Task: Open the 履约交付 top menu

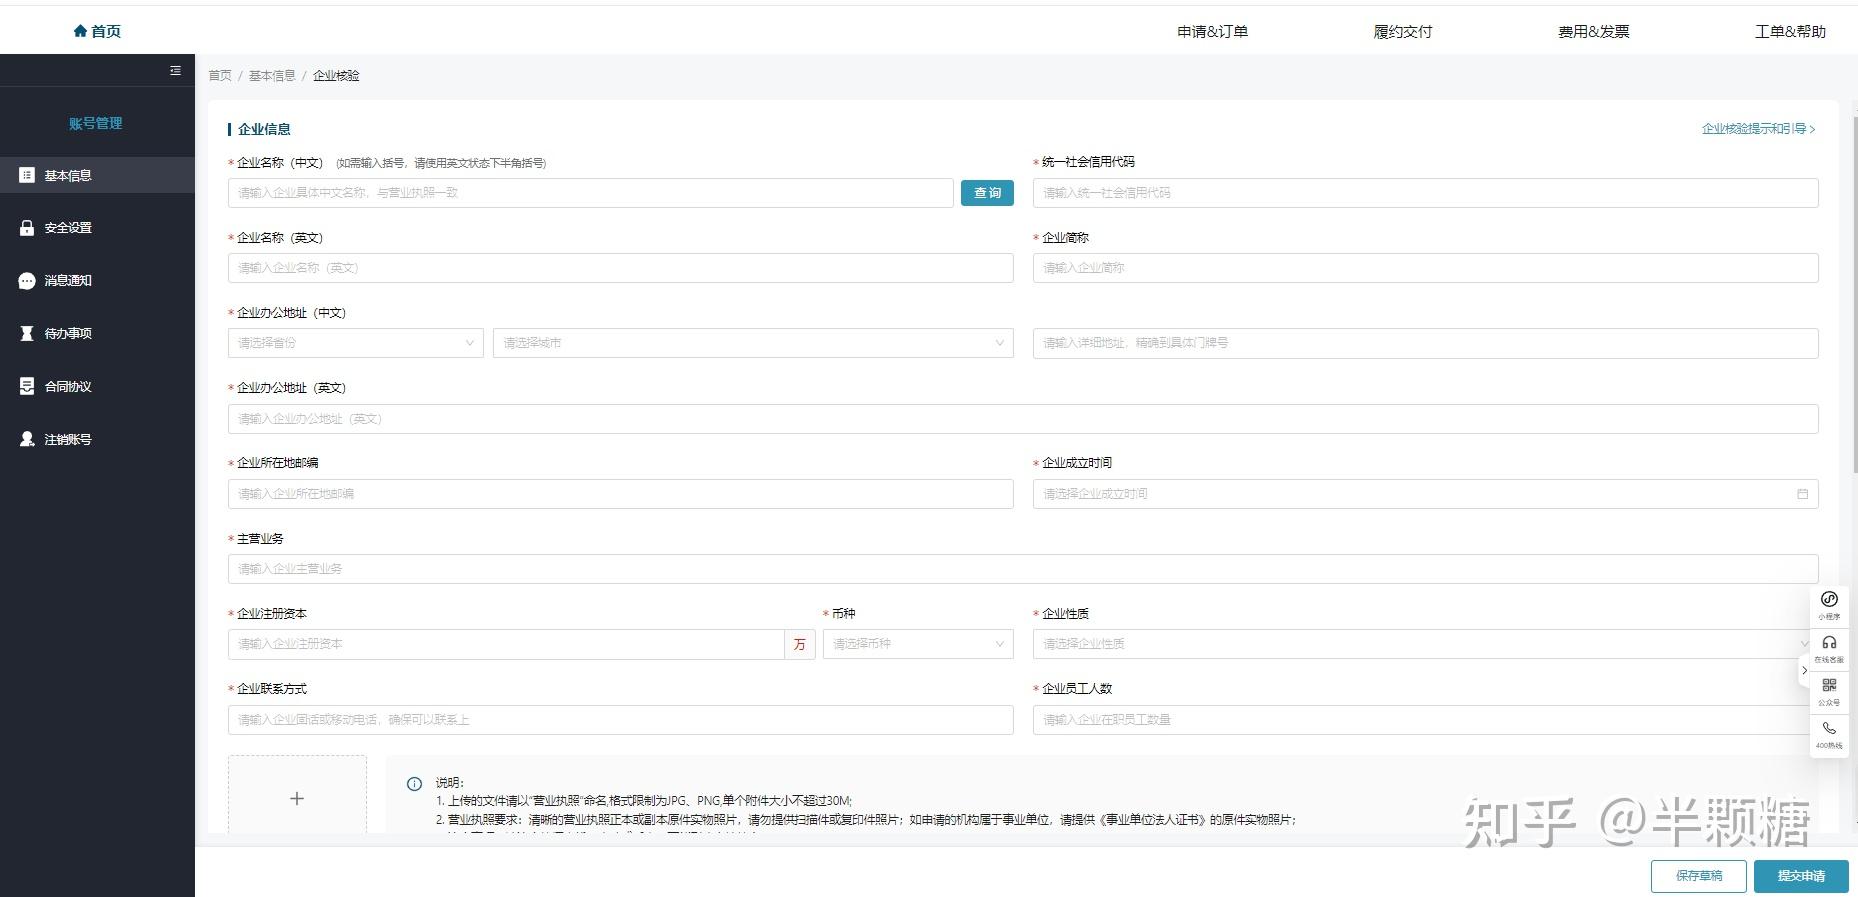Action: click(x=1402, y=32)
